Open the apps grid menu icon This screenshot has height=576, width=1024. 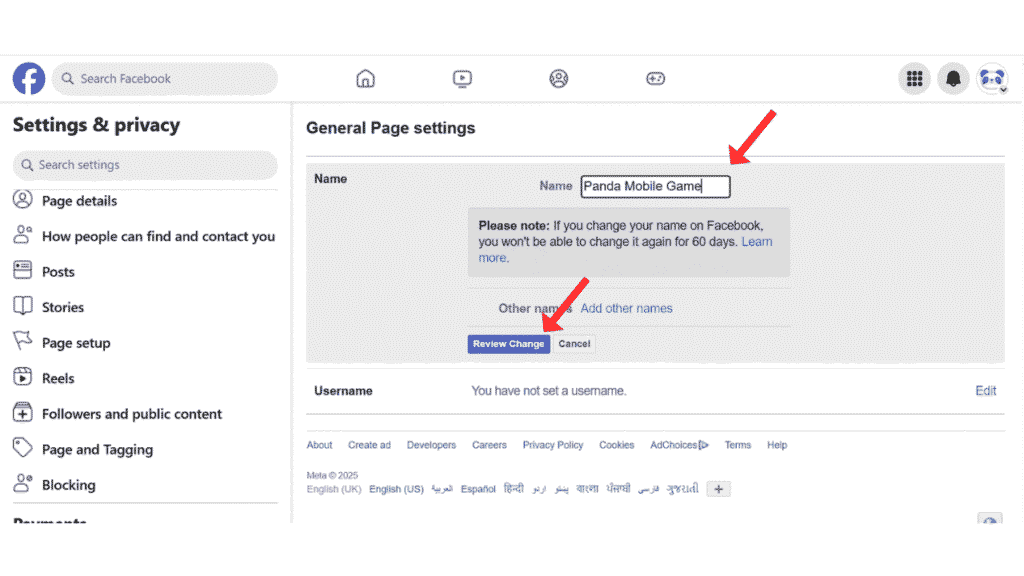[914, 78]
